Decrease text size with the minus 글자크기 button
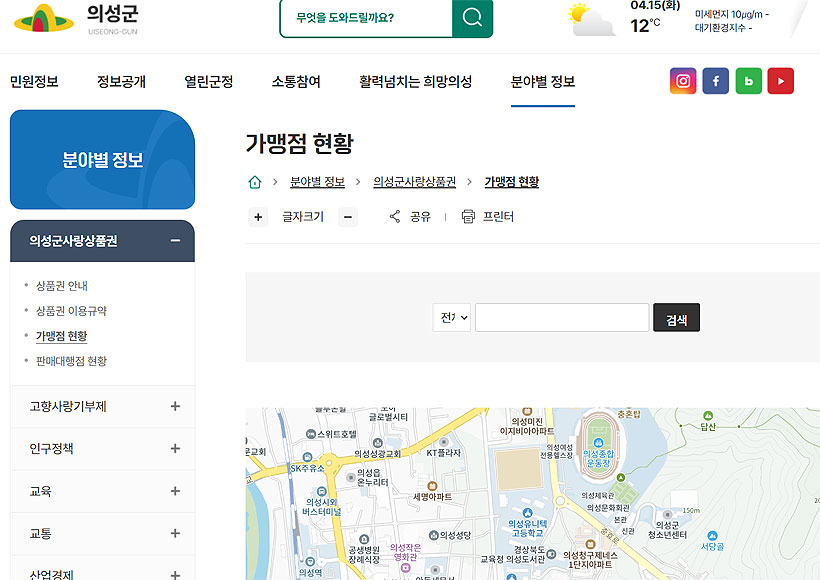This screenshot has height=580, width=820. point(347,216)
